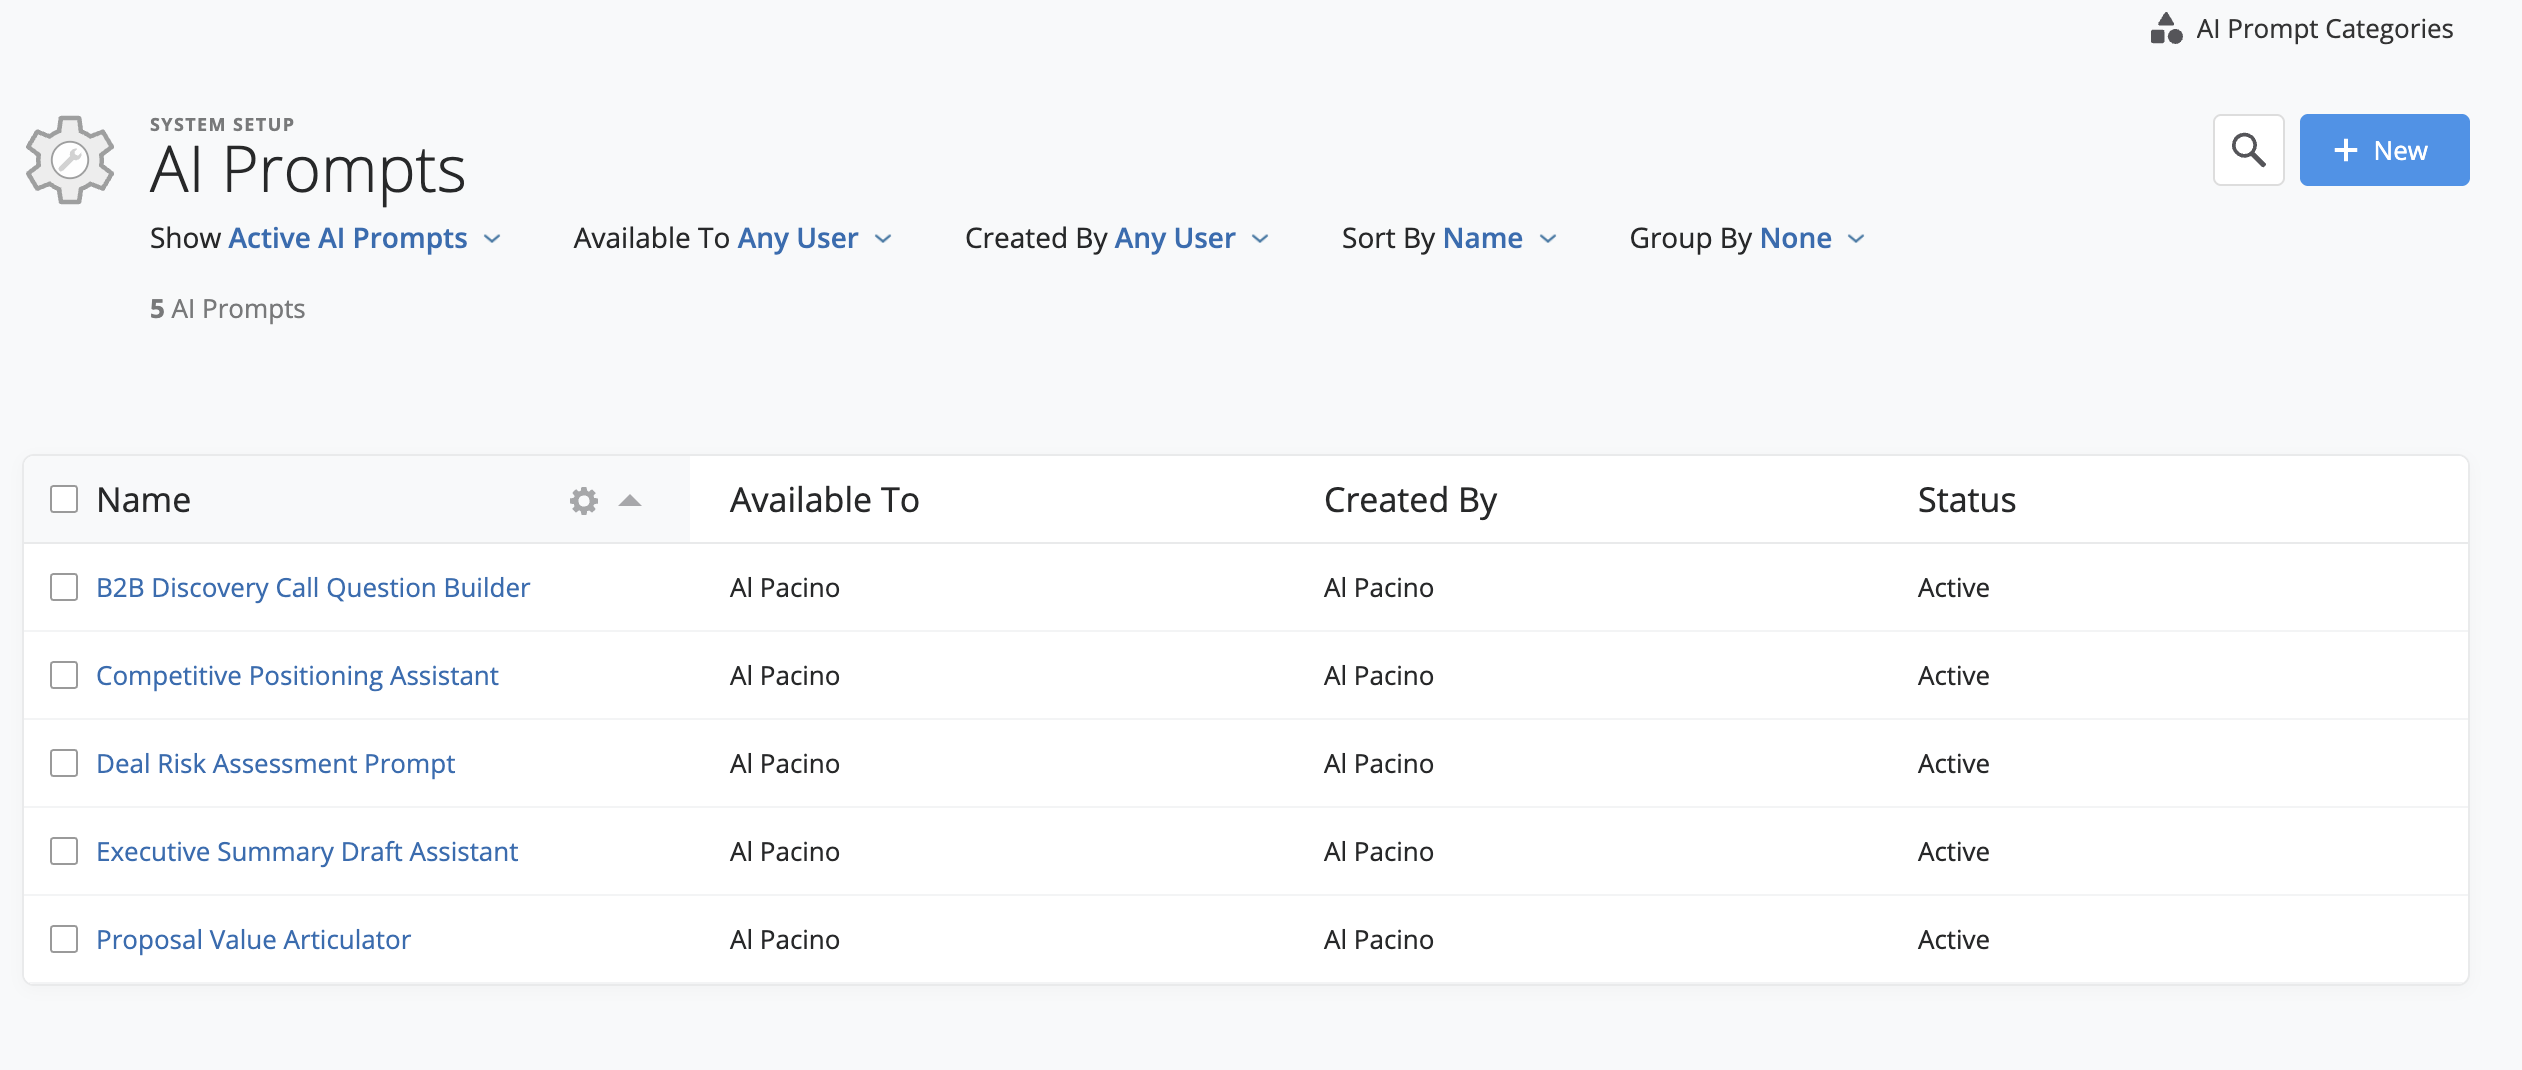Open the Name column gear settings
Image resolution: width=2522 pixels, height=1070 pixels.
pyautogui.click(x=584, y=500)
